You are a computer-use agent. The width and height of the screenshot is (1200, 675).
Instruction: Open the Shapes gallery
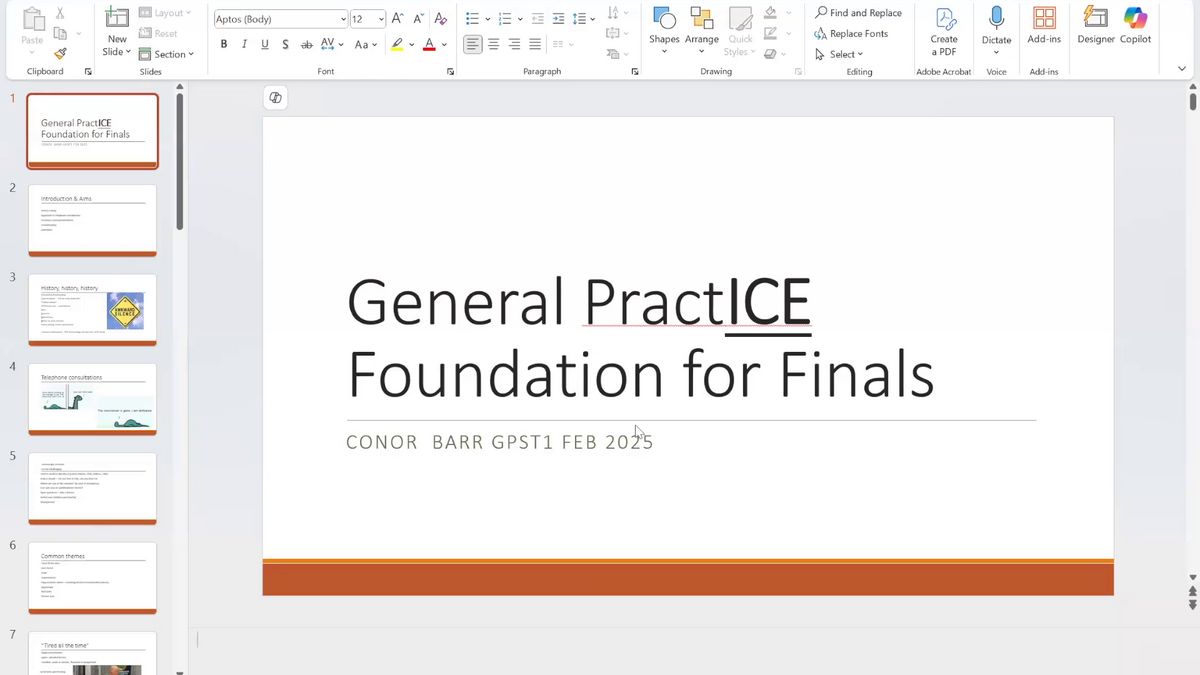point(664,31)
